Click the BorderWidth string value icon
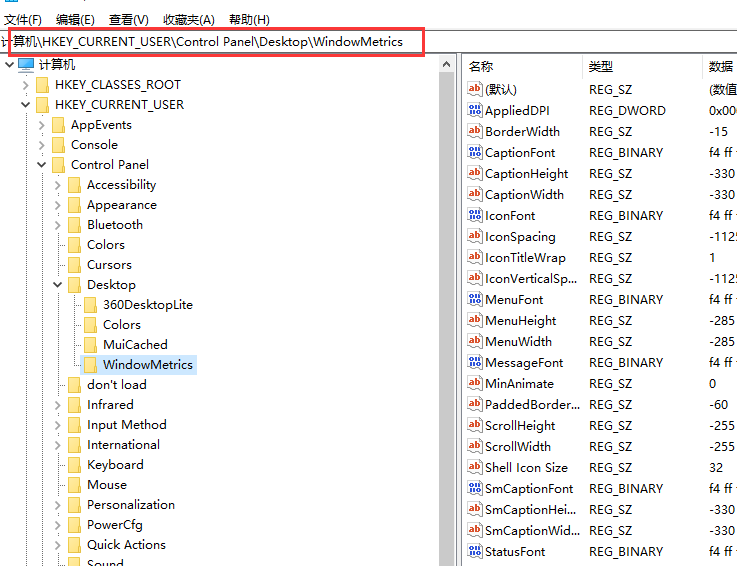Screen dimensions: 737x566 coord(475,132)
